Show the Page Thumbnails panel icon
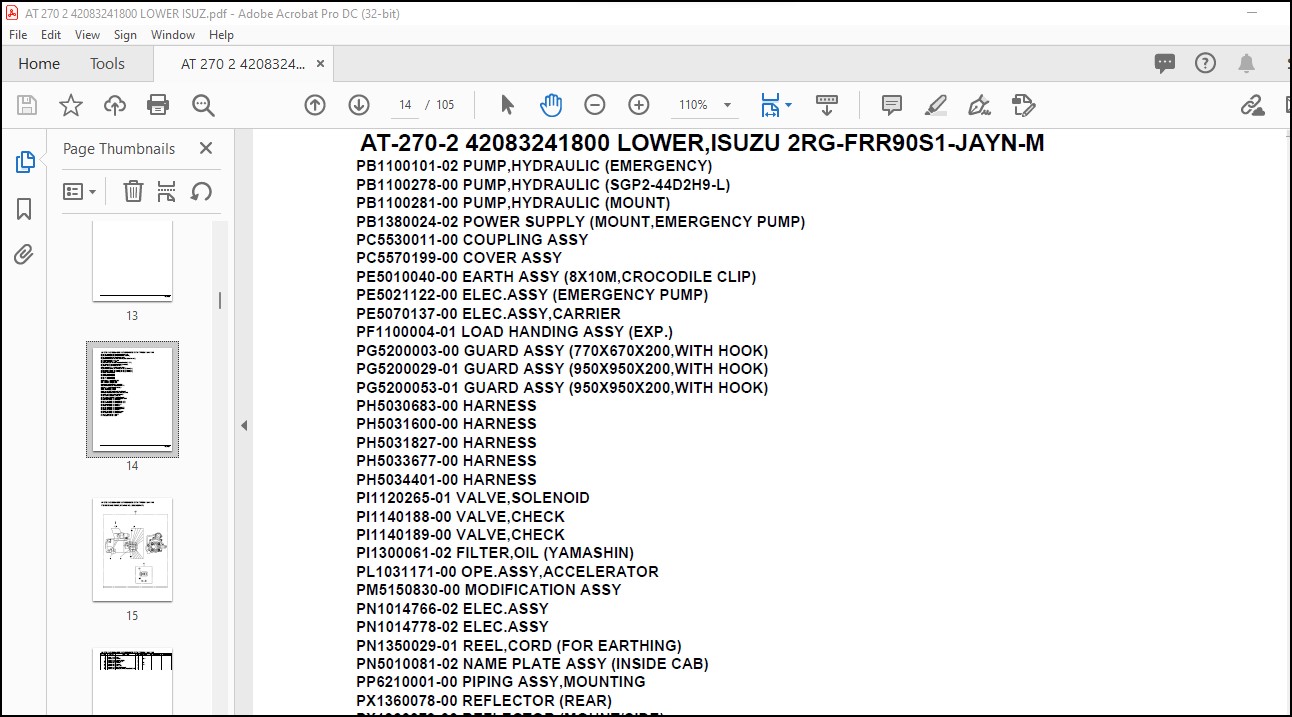The image size is (1292, 717). pos(25,162)
